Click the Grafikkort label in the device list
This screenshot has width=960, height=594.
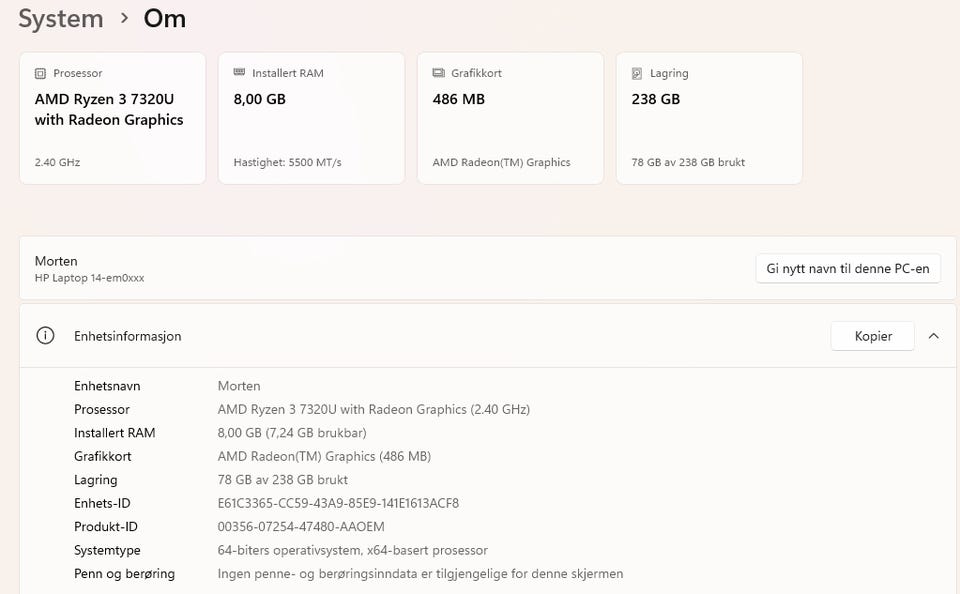pos(103,456)
